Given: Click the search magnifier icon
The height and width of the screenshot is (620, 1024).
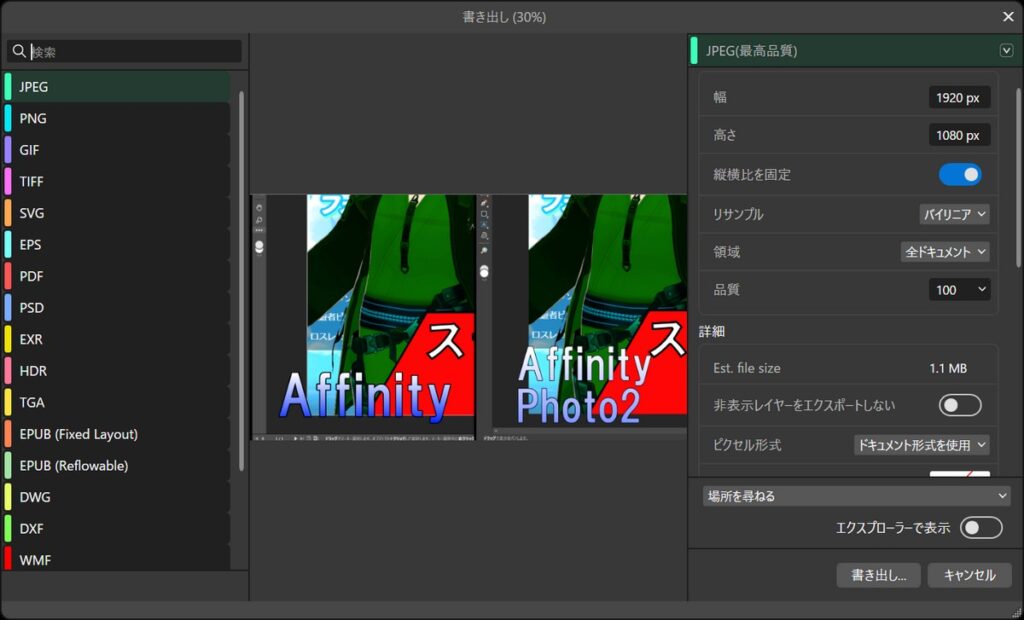Looking at the screenshot, I should click(19, 51).
